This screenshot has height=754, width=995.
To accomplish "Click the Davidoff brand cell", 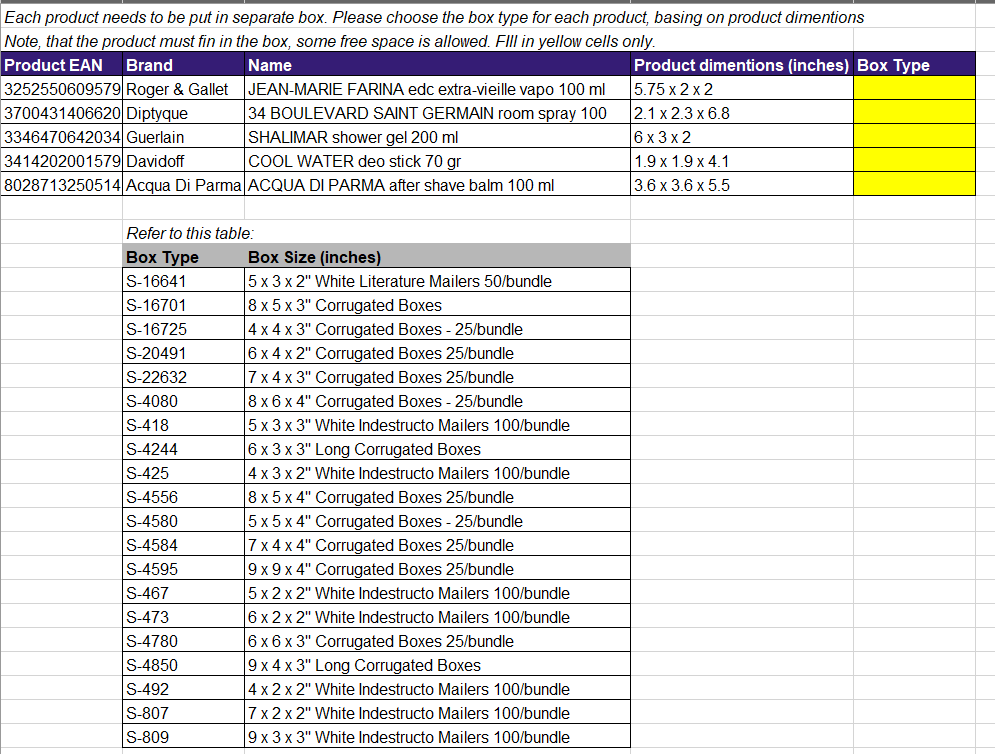I will 183,161.
